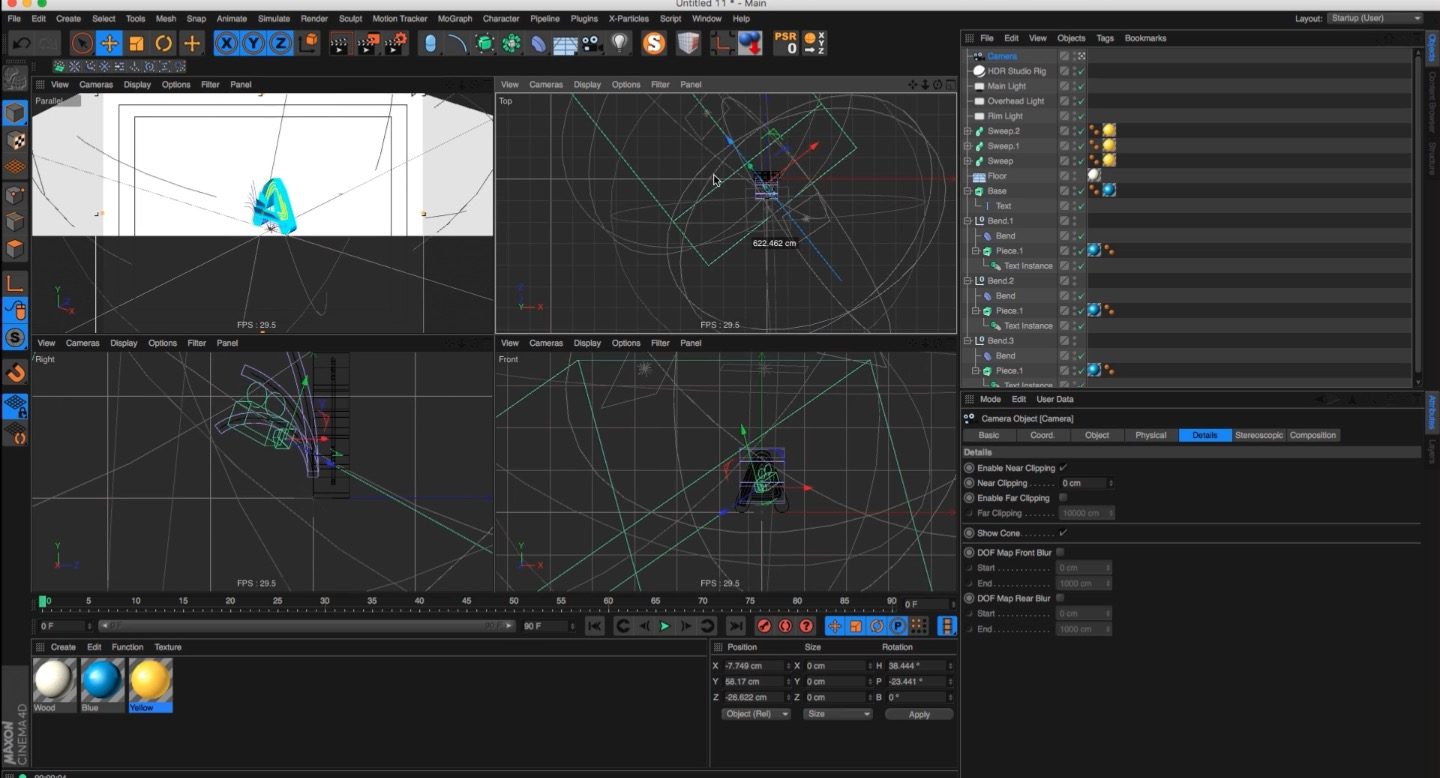Toggle the Z axis lock
Screen dimensions: 1440x778
pos(281,43)
